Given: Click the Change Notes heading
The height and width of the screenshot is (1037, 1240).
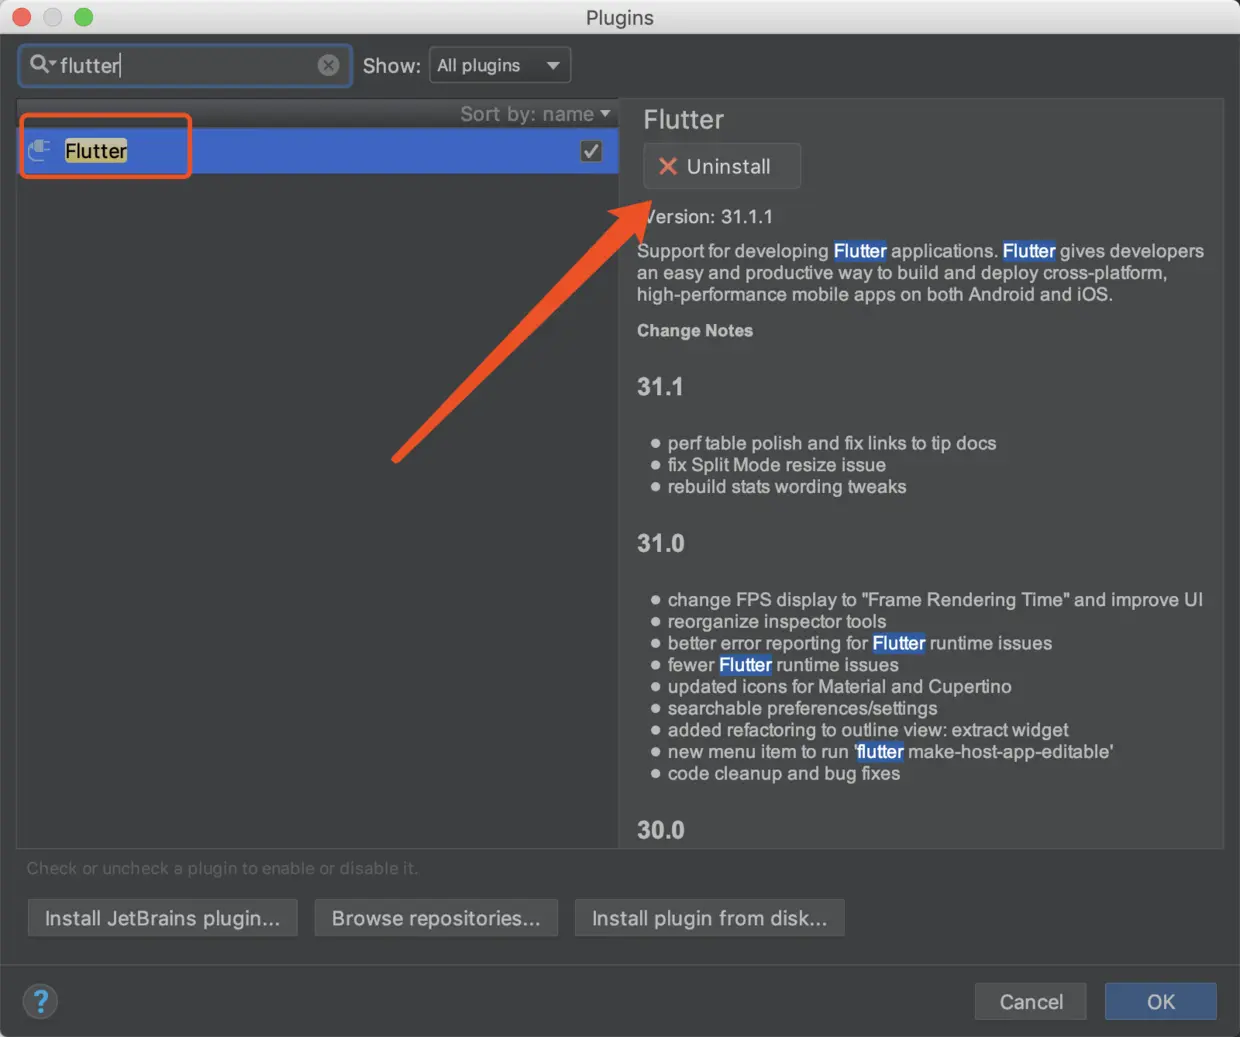Looking at the screenshot, I should pyautogui.click(x=695, y=330).
